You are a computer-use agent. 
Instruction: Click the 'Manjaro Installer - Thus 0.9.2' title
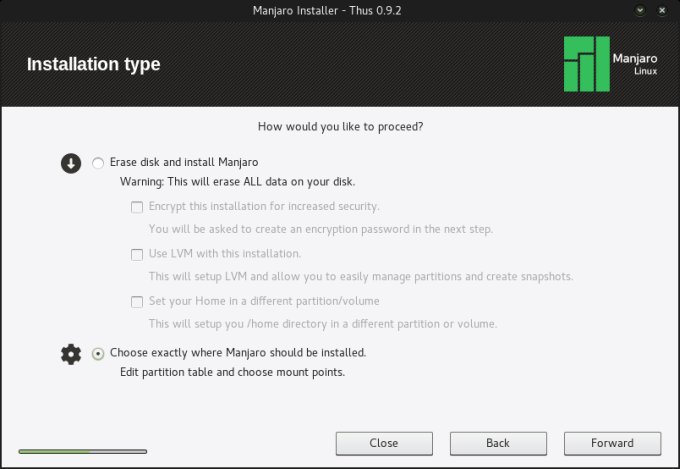click(327, 10)
